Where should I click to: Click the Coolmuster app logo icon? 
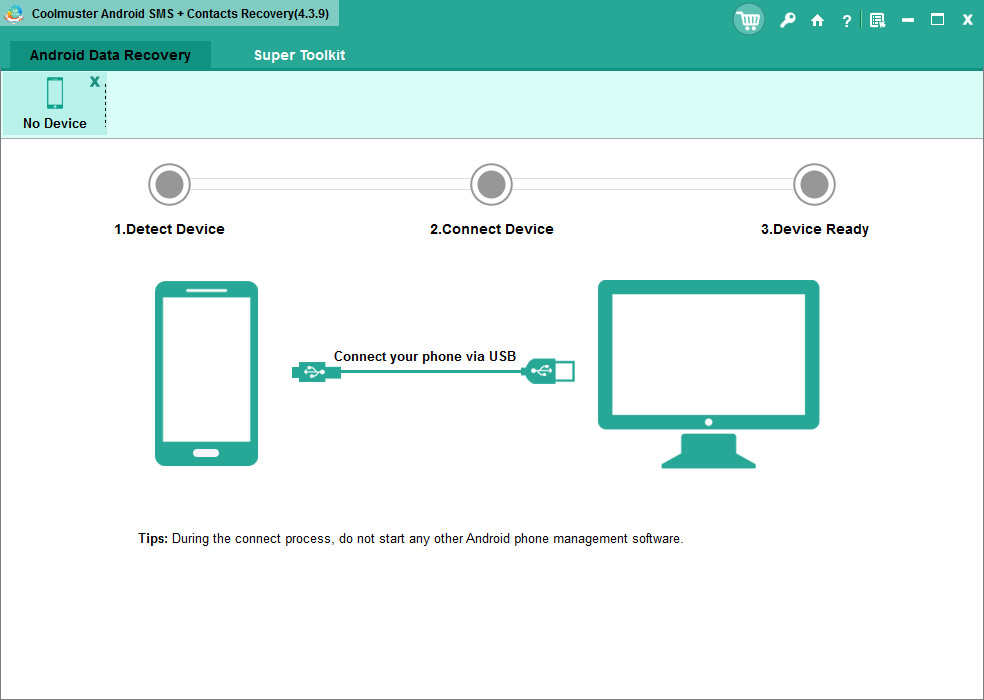14,14
